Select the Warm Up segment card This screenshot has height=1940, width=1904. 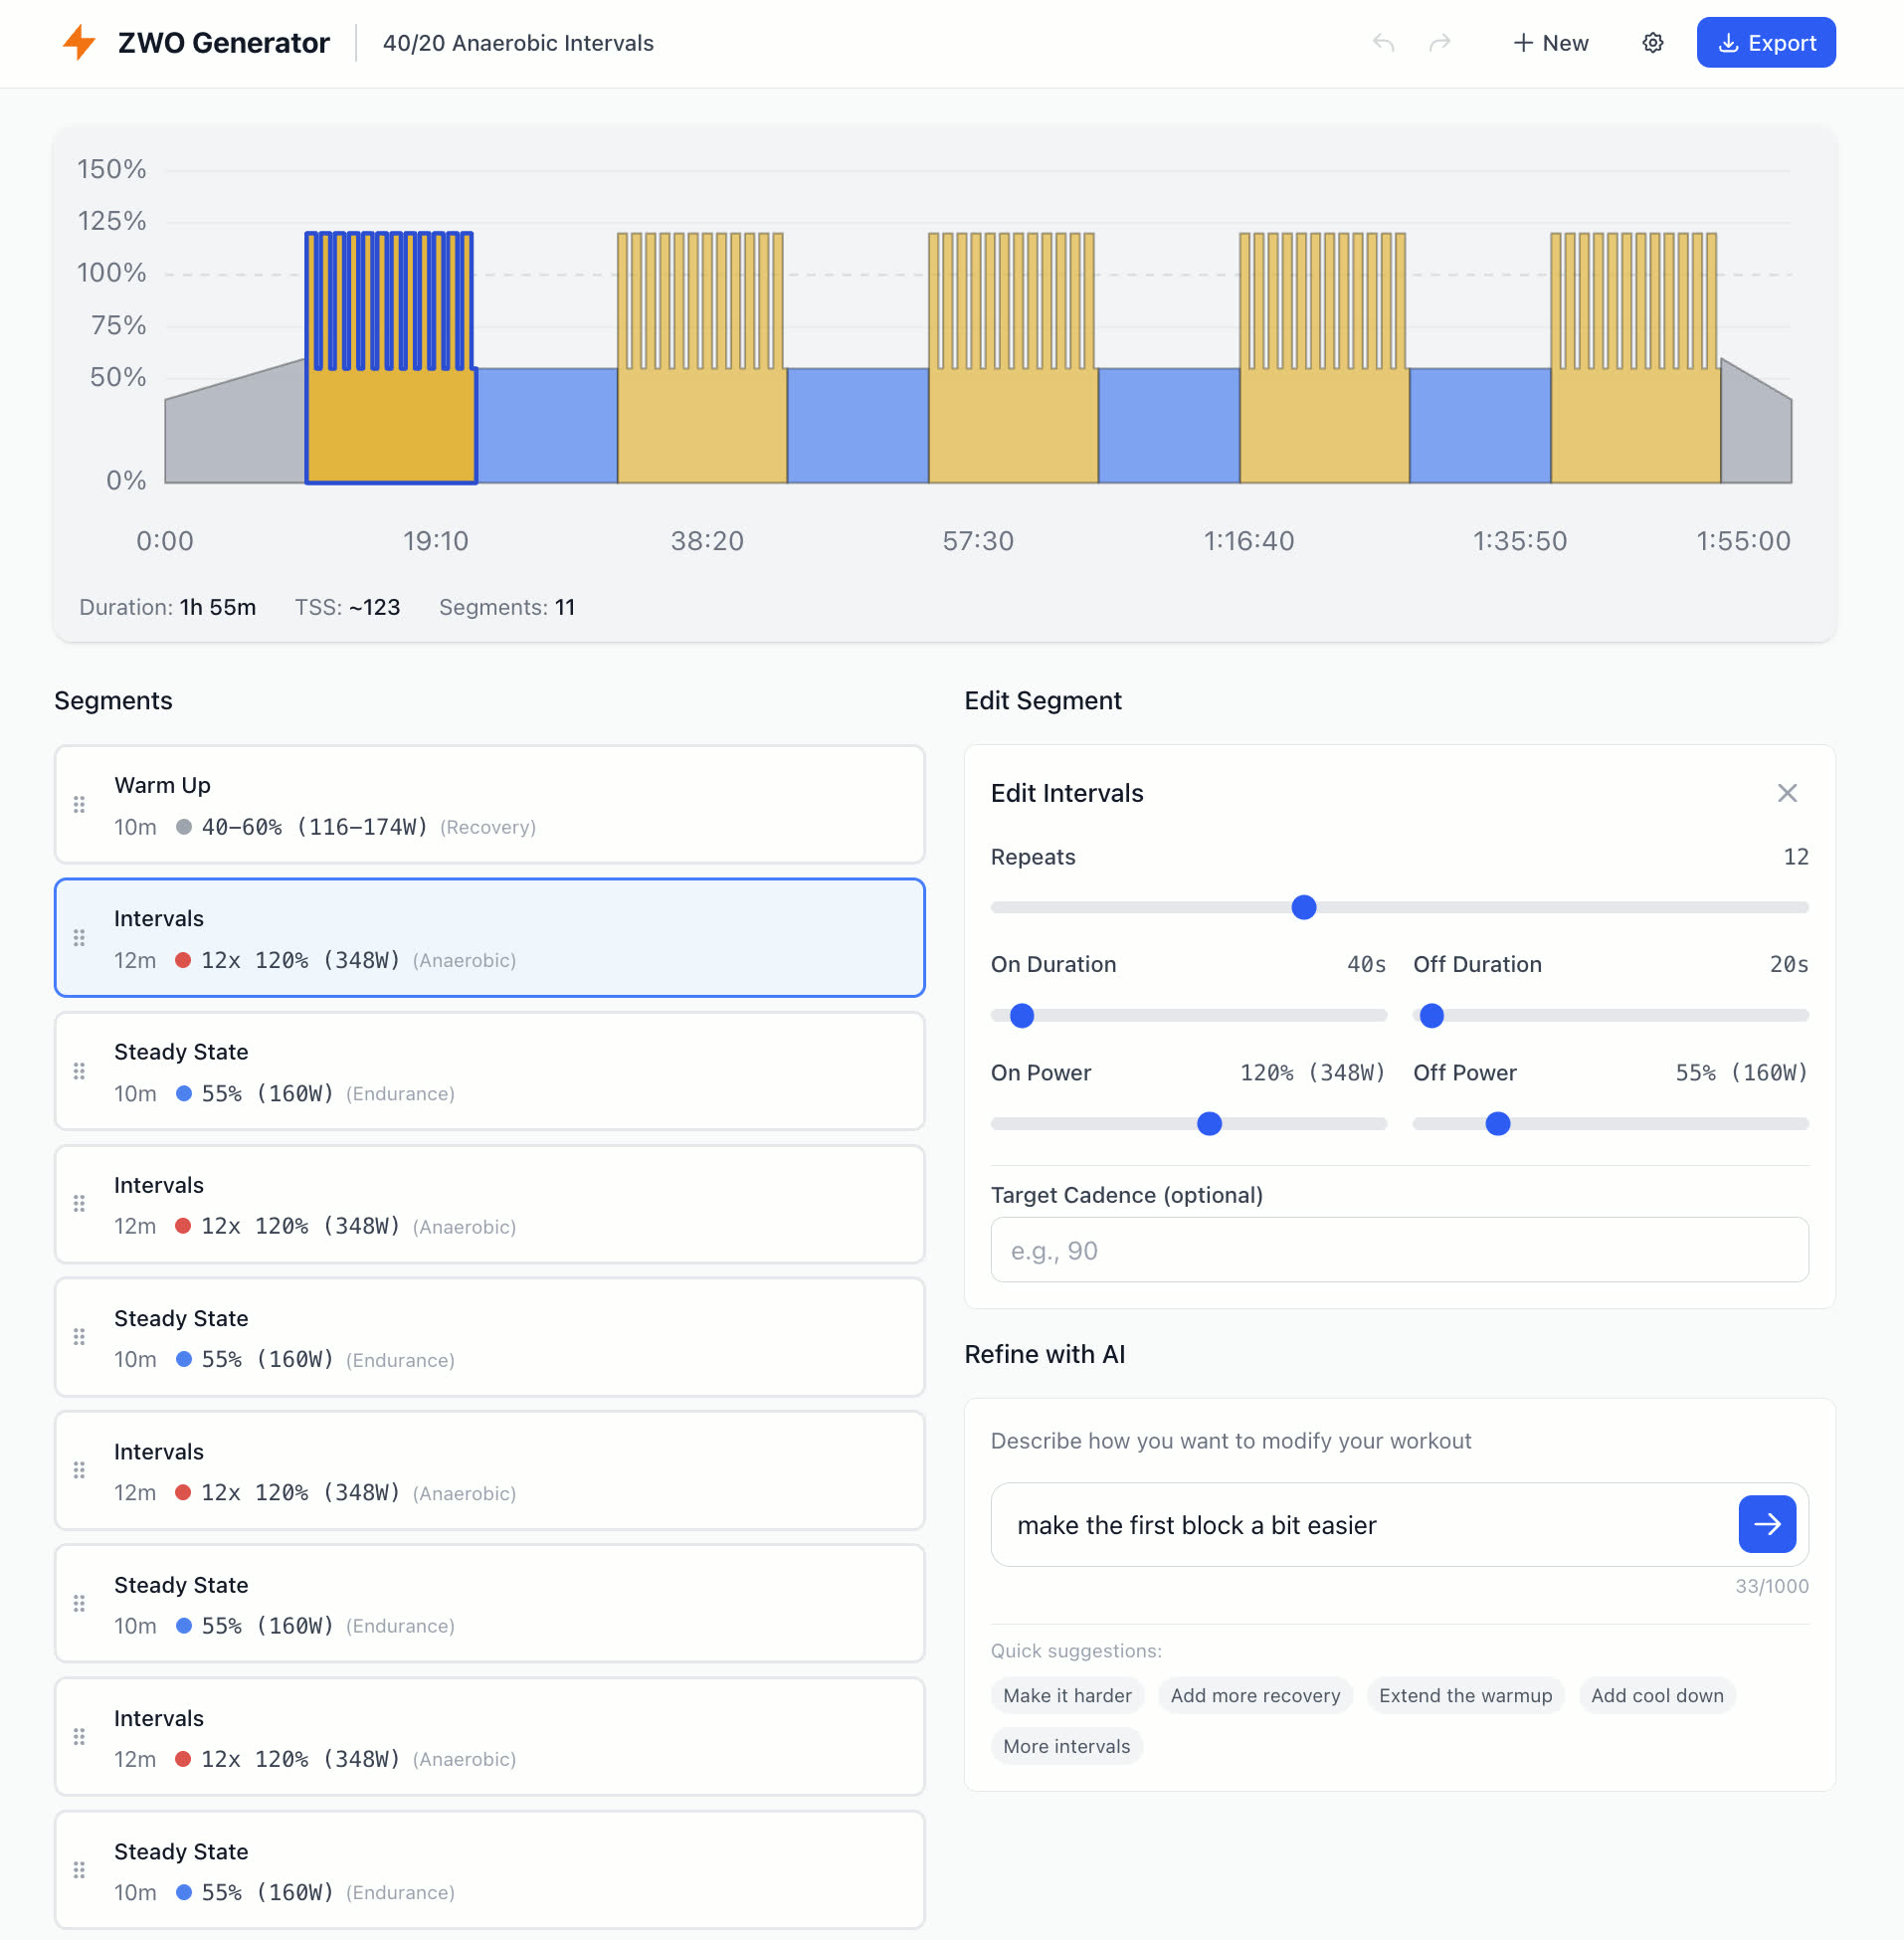point(489,805)
